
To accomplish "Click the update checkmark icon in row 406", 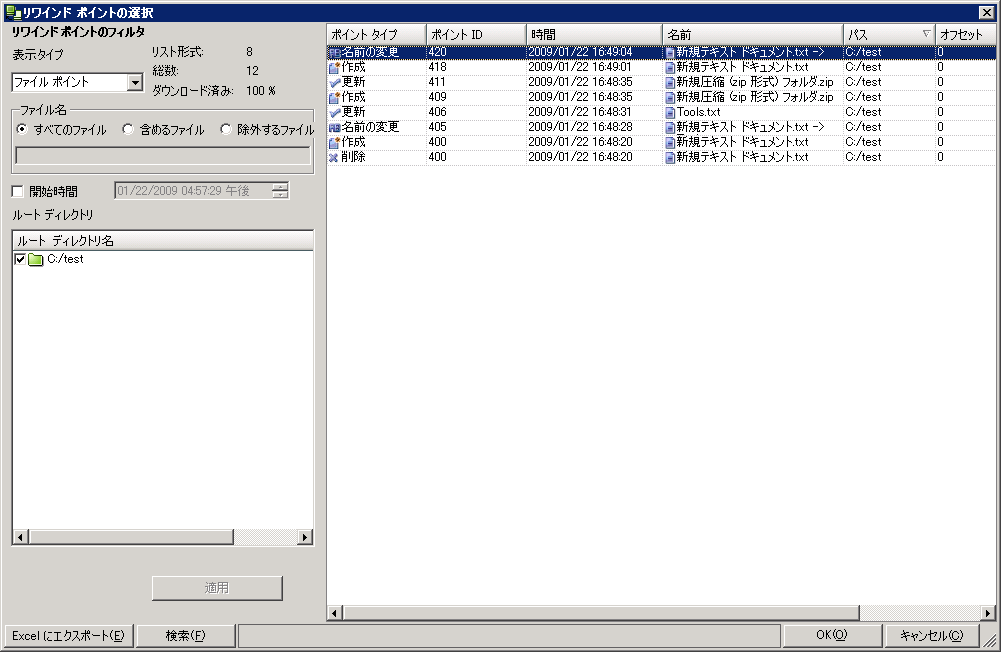I will pos(335,112).
